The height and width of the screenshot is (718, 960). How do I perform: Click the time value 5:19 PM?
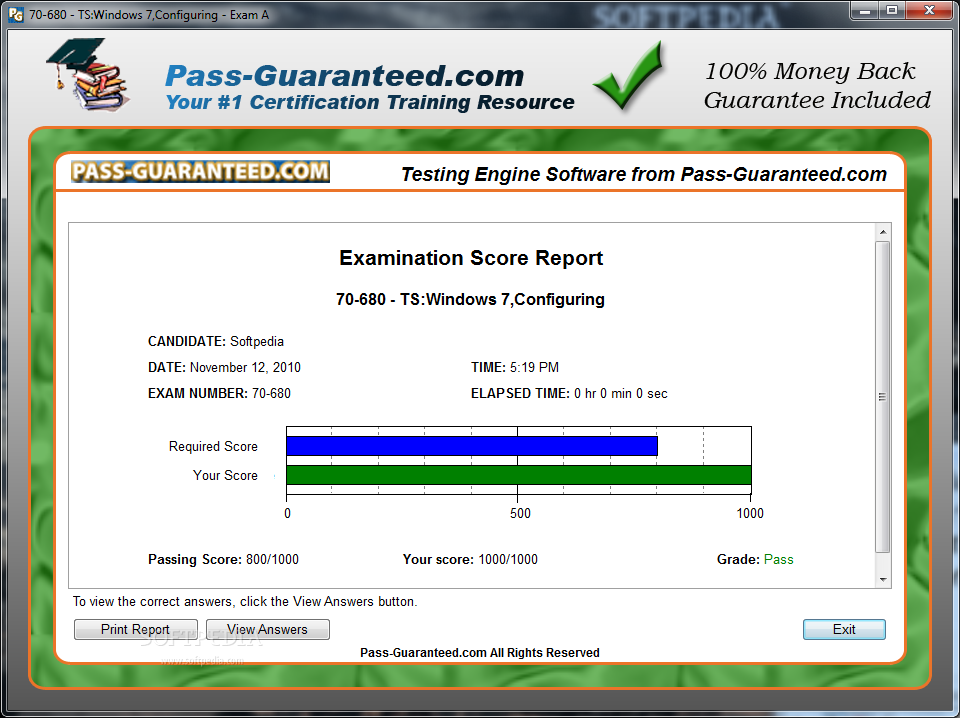tap(534, 367)
